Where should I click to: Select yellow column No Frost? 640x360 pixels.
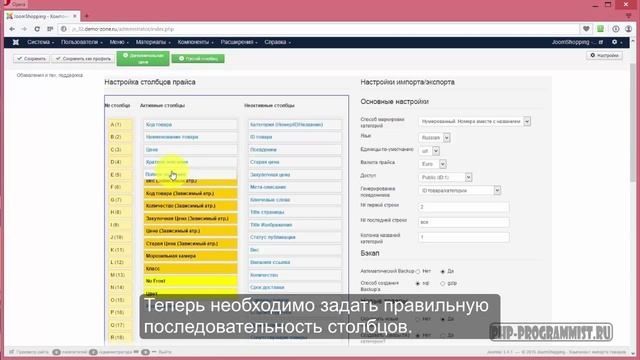(190, 281)
